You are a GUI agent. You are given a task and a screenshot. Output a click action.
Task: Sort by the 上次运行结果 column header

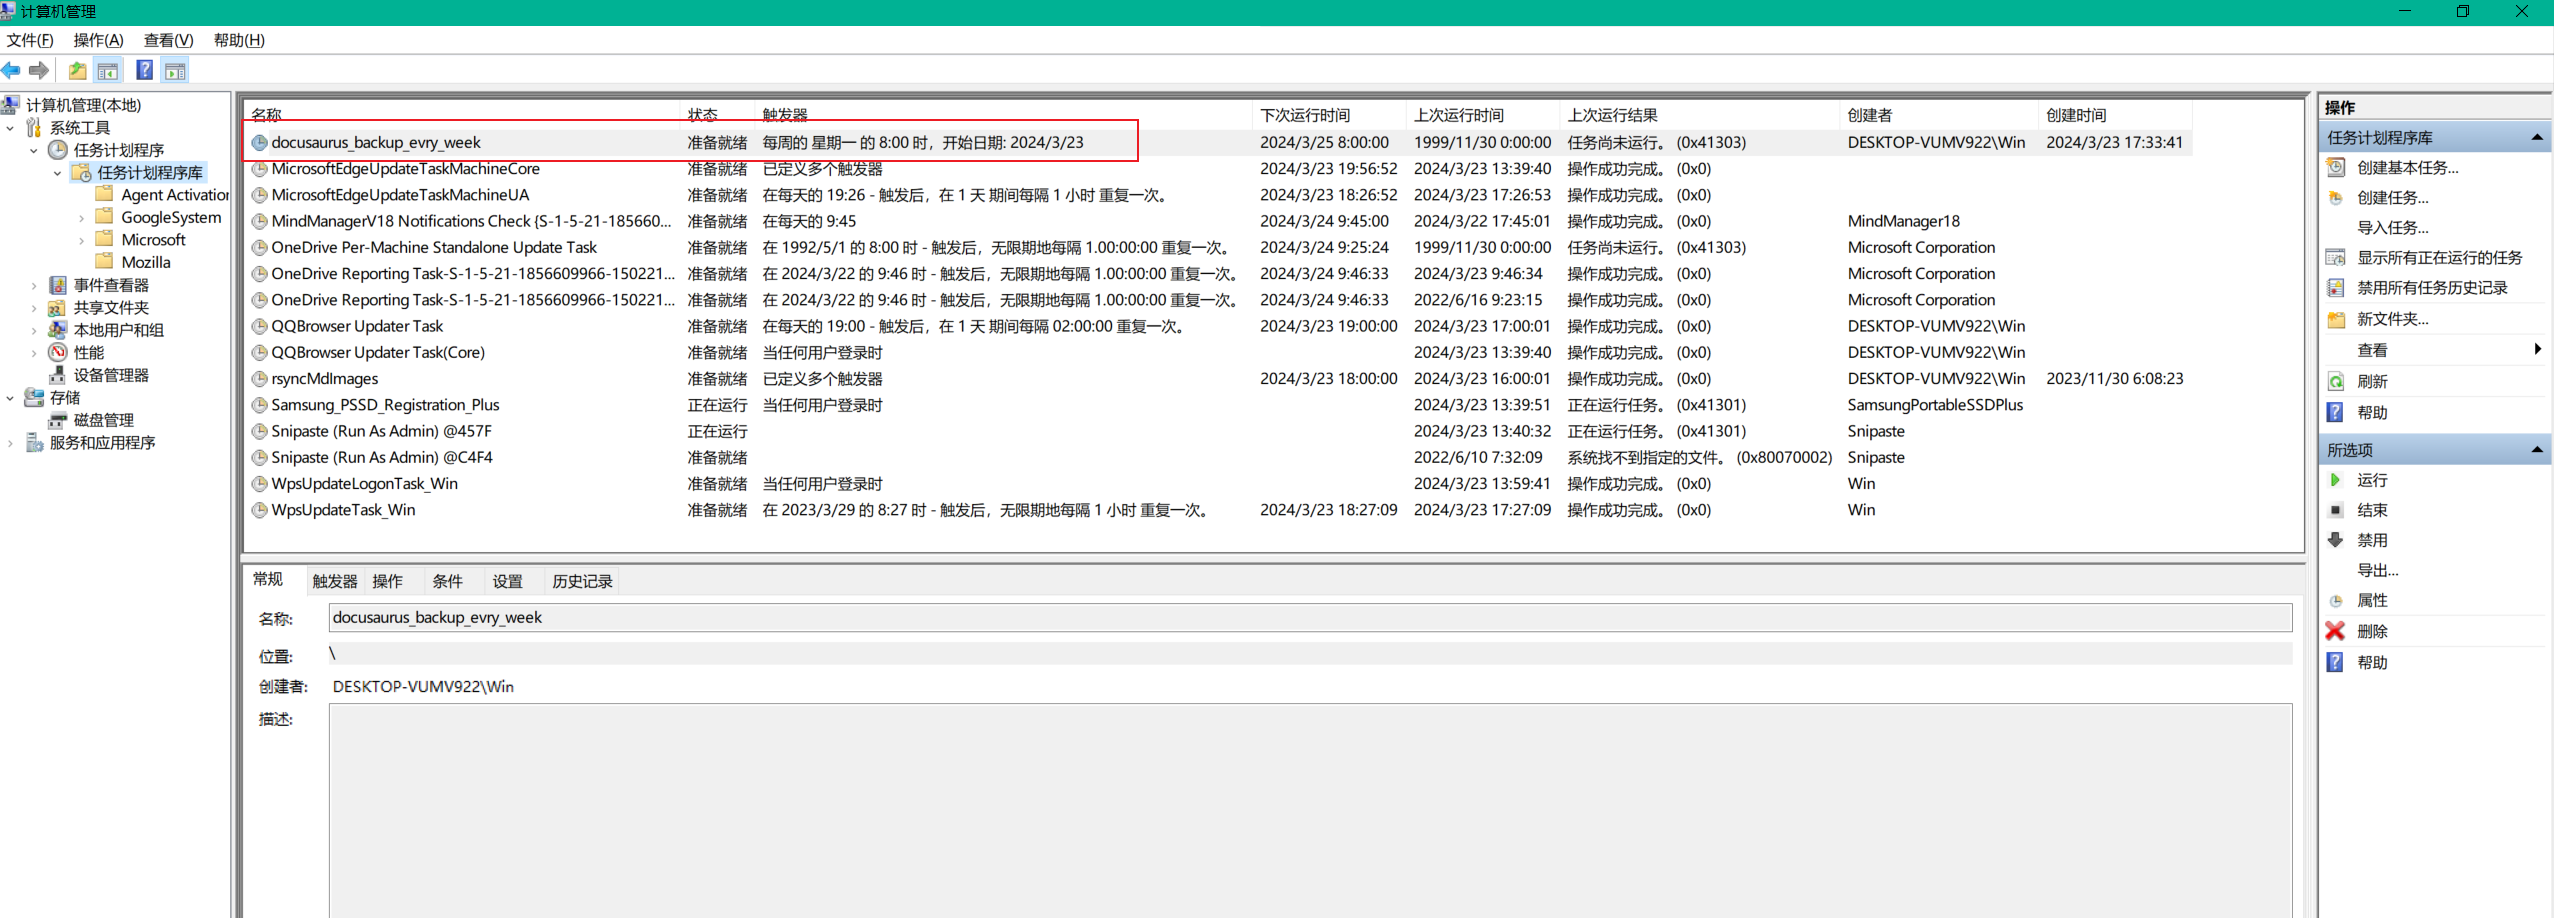tap(1699, 114)
